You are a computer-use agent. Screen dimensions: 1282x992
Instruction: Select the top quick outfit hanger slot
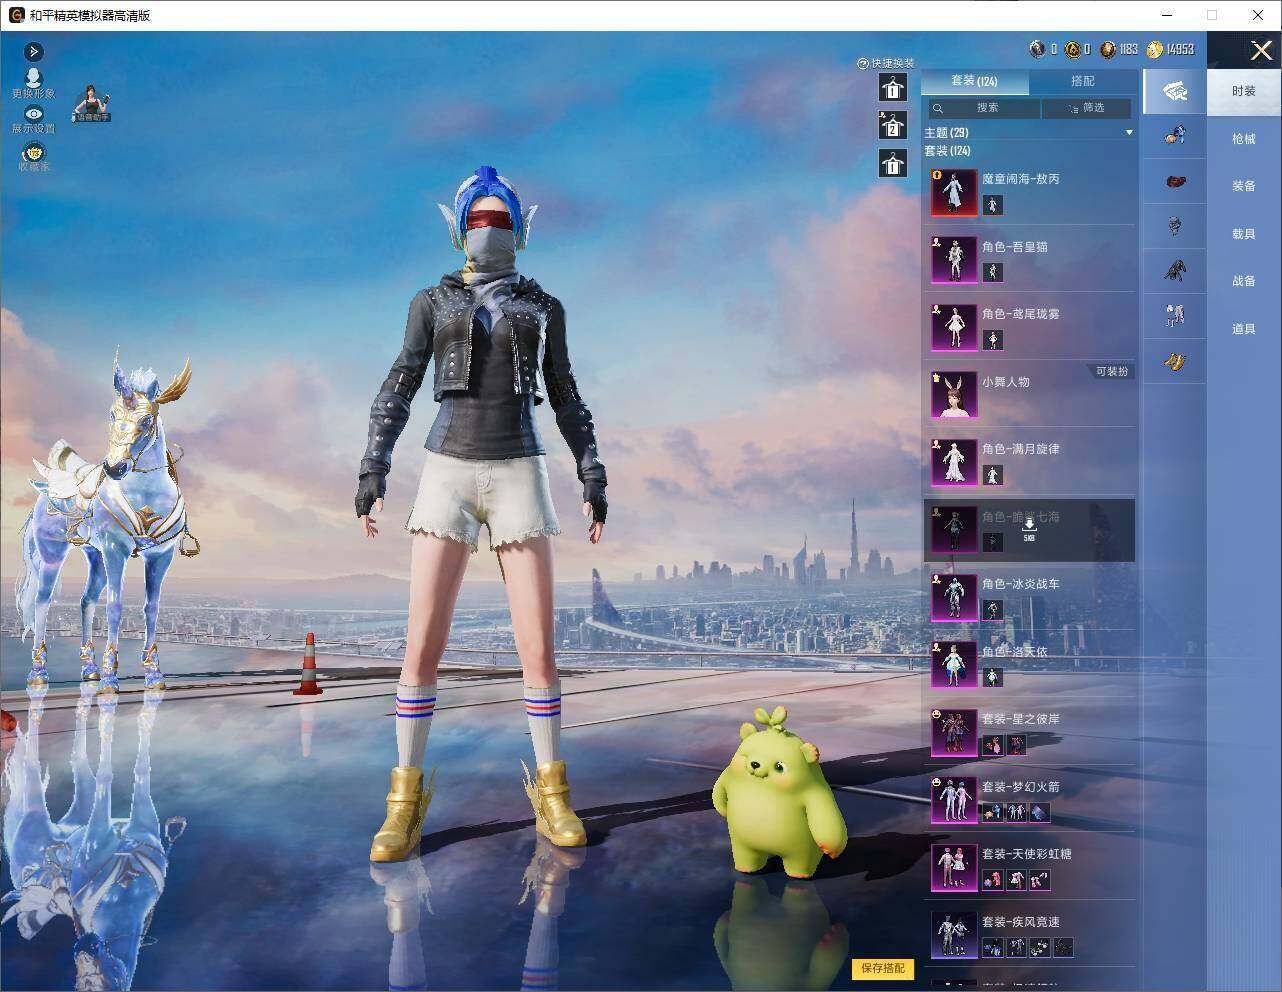click(892, 88)
